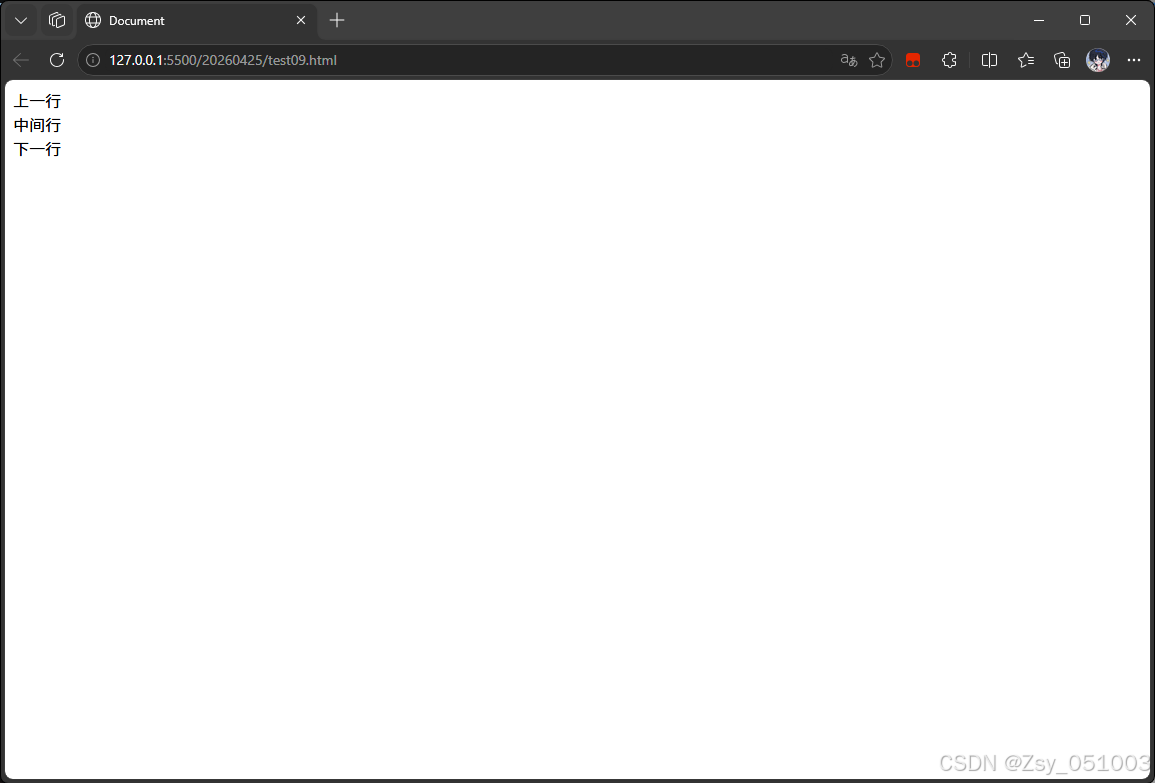
Task: Toggle split screen icon
Action: (989, 60)
